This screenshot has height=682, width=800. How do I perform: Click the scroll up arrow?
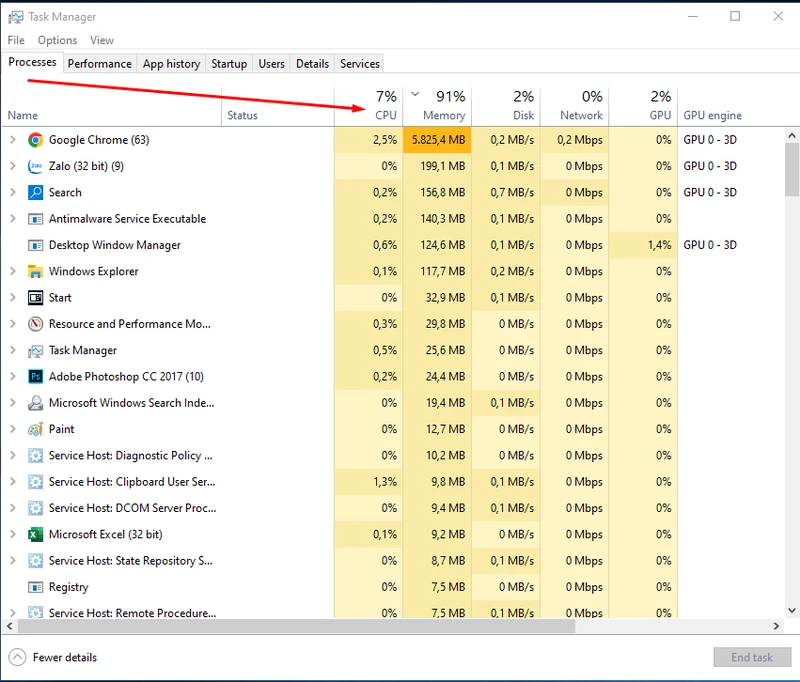coord(791,135)
